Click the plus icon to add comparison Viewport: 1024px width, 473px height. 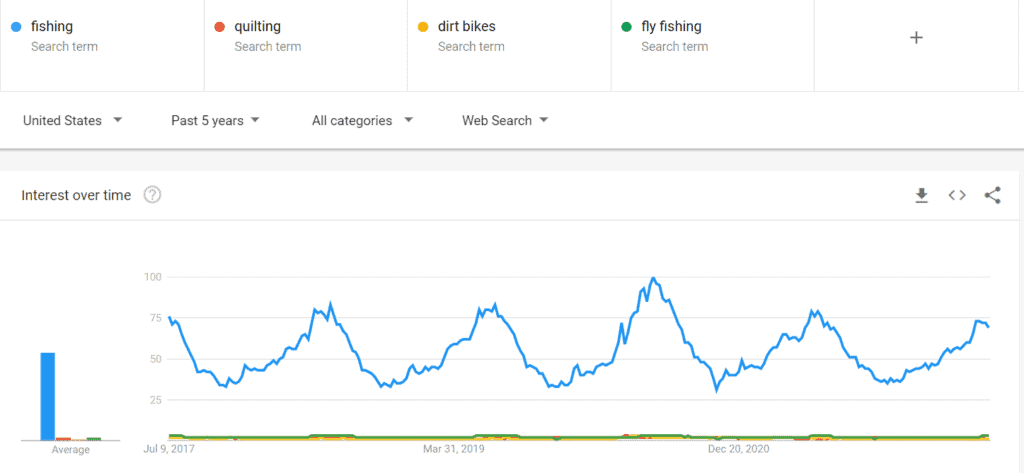pos(916,37)
